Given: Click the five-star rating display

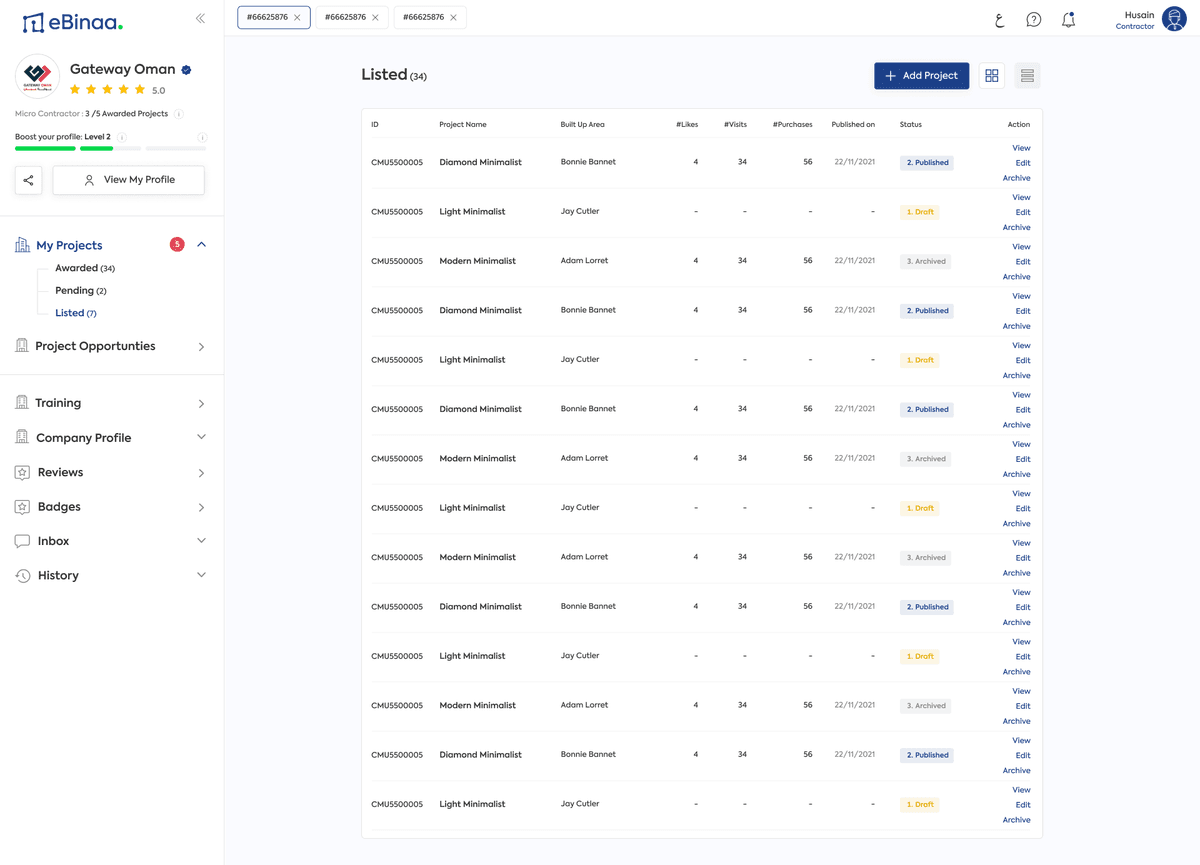Looking at the screenshot, I should pyautogui.click(x=107, y=90).
